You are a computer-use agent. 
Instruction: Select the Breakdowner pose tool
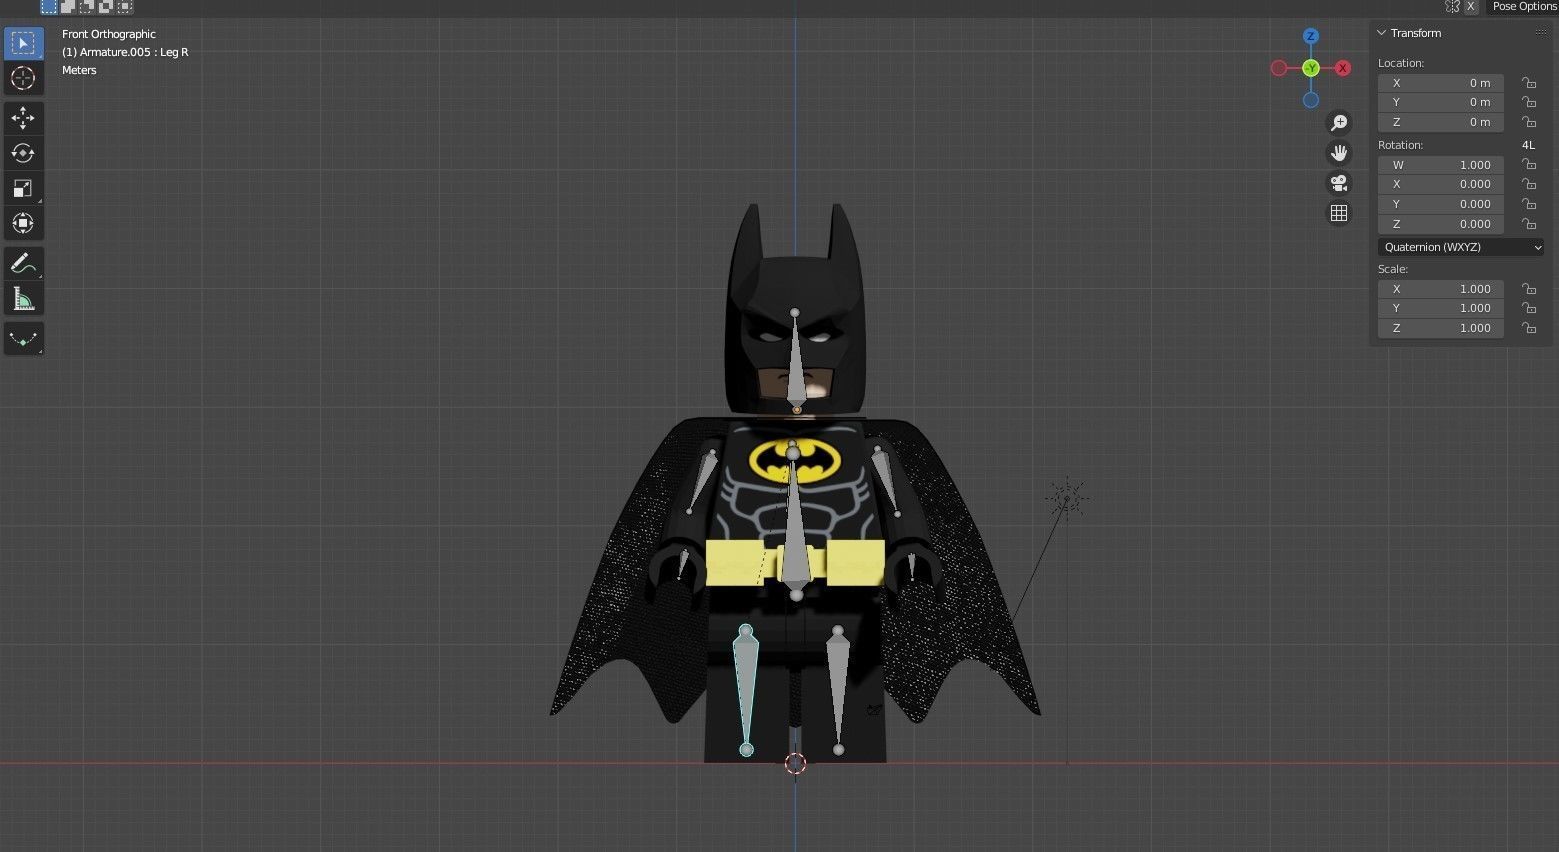click(x=23, y=339)
